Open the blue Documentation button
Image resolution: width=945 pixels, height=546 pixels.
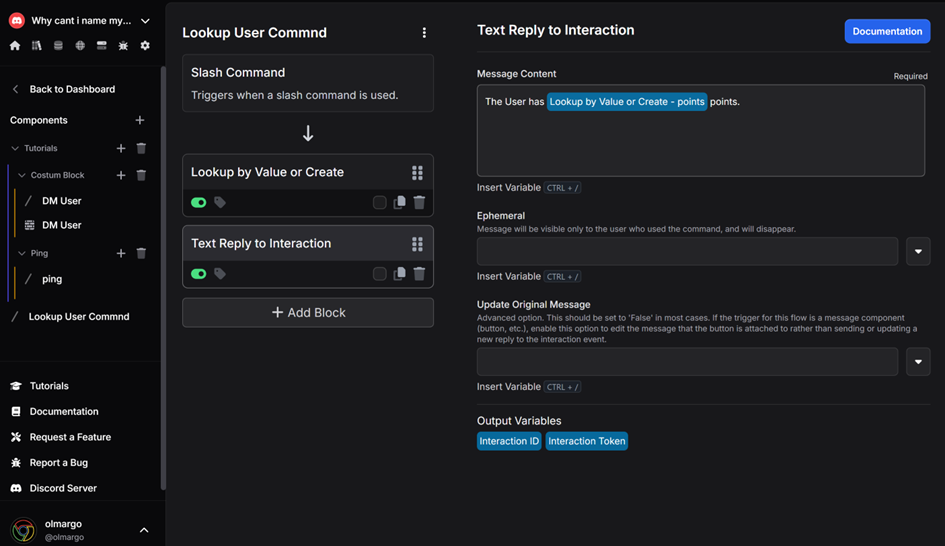(887, 31)
